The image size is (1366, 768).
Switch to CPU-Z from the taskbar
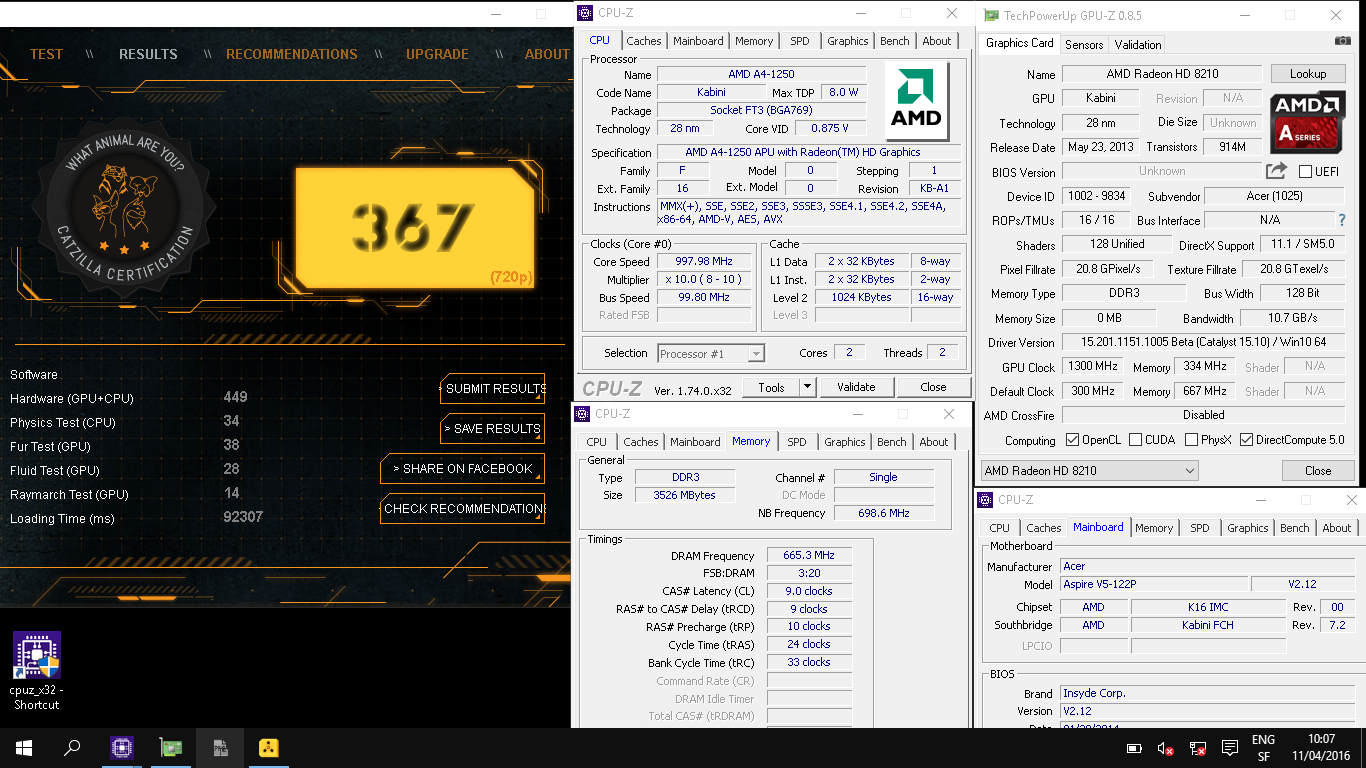click(122, 748)
